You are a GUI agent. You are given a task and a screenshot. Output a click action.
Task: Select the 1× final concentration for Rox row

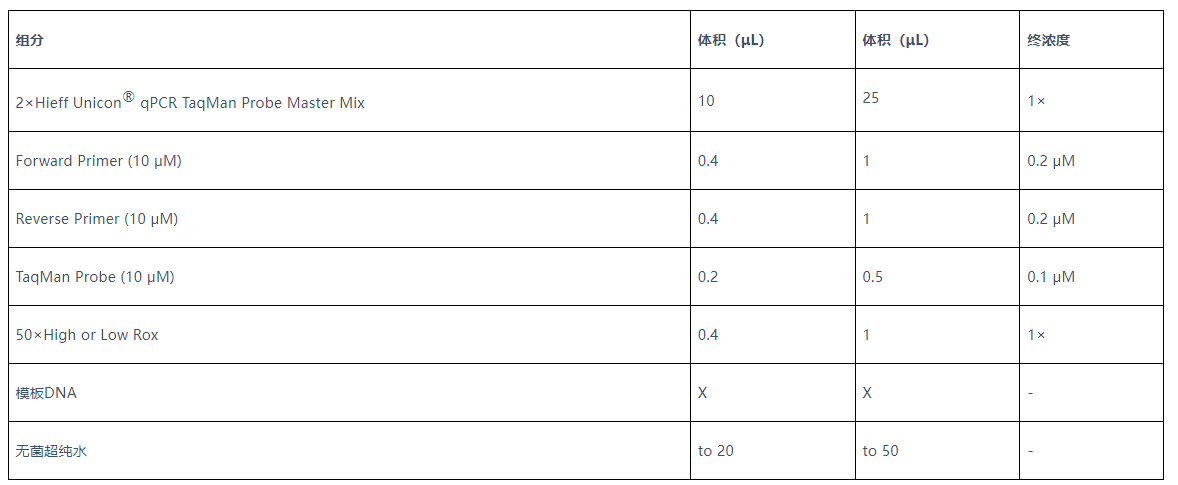1037,335
